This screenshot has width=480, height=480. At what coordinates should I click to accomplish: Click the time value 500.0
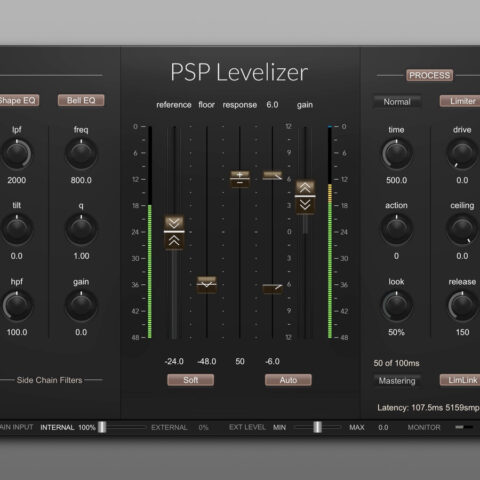click(396, 180)
